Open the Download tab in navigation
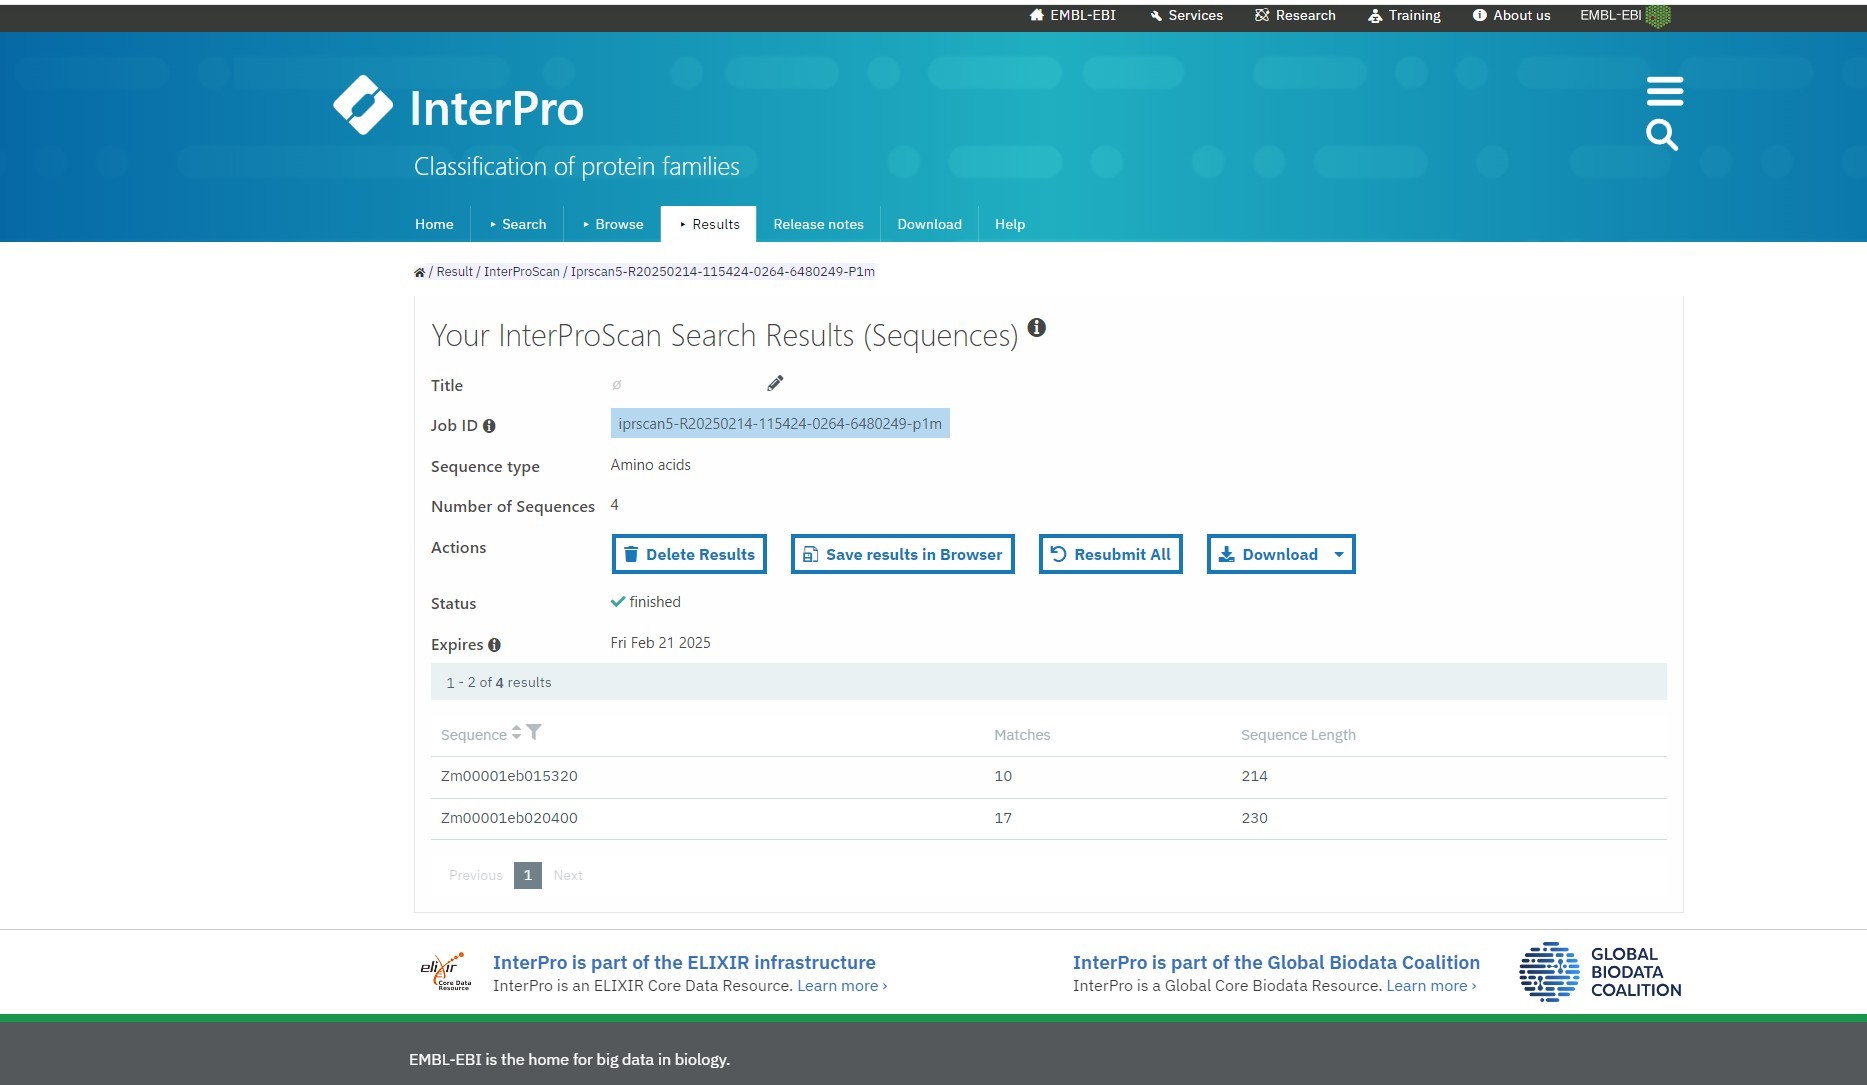The height and width of the screenshot is (1085, 1867). pyautogui.click(x=929, y=224)
